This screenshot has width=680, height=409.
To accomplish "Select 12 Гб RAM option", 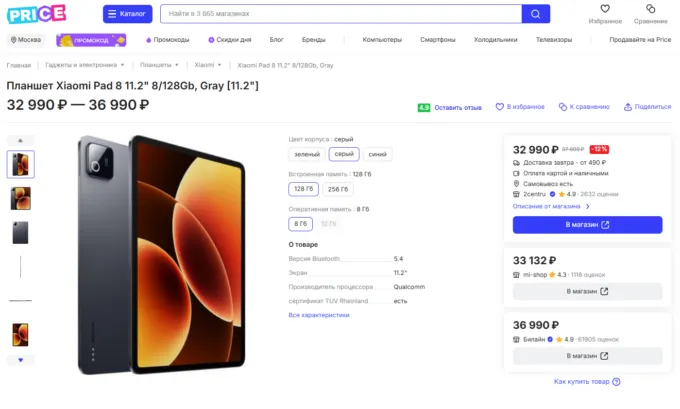I will pyautogui.click(x=328, y=224).
